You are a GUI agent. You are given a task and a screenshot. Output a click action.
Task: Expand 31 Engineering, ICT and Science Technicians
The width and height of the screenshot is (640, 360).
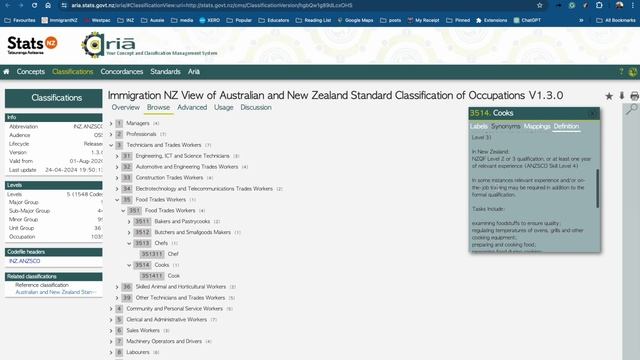tap(117, 156)
